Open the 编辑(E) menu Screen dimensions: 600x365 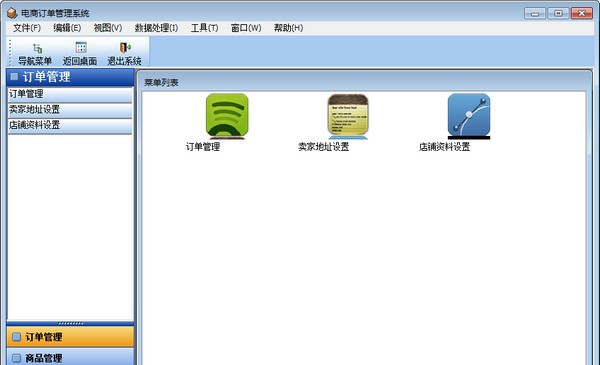coord(67,28)
